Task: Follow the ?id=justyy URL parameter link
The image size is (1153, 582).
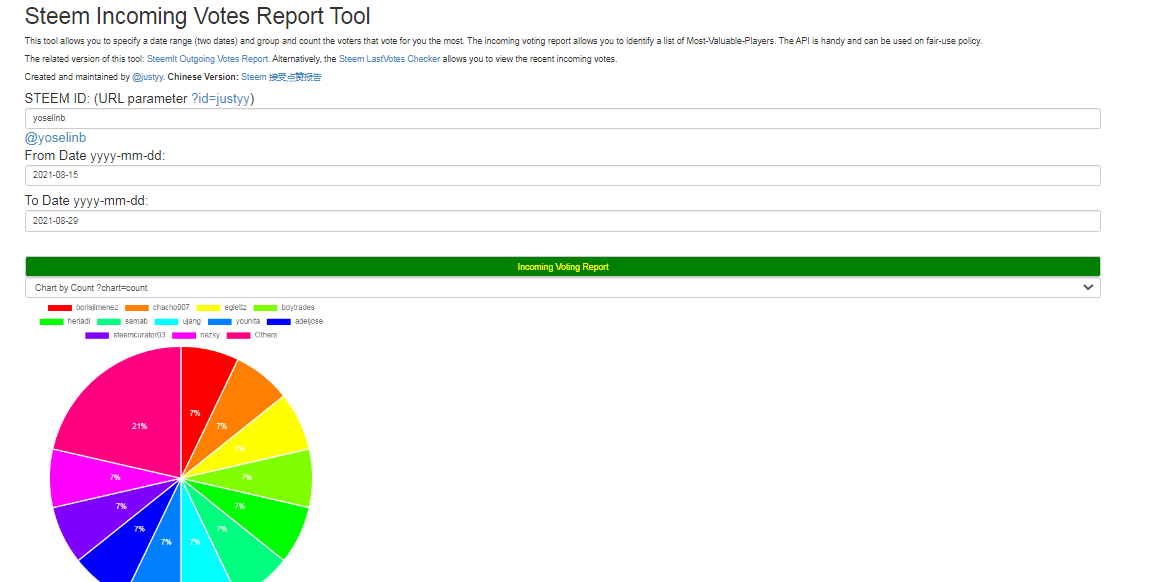Action: (221, 99)
